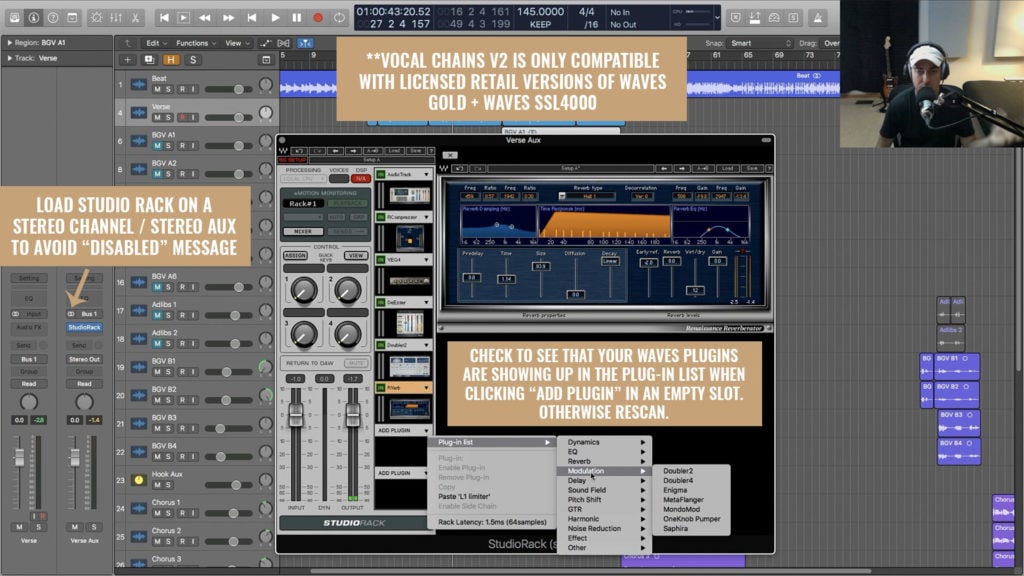The height and width of the screenshot is (576, 1024).
Task: Adjust the BGV B2 track volume slider
Action: click(228, 400)
